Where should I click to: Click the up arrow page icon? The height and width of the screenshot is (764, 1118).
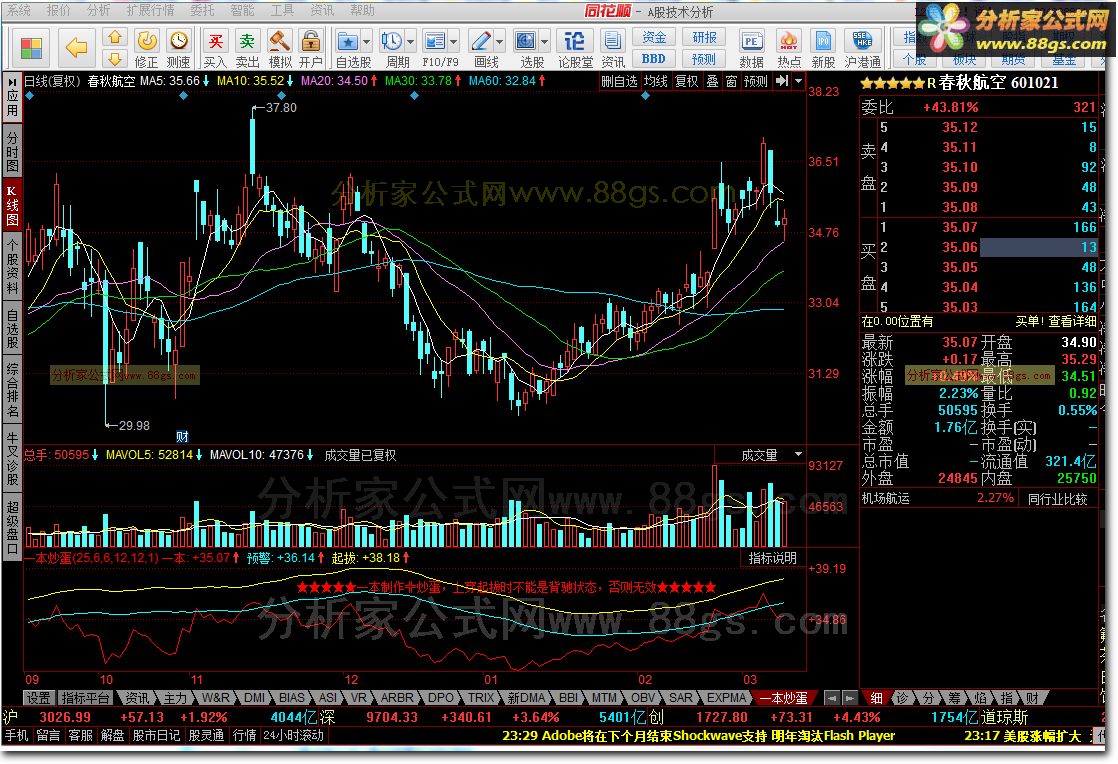point(115,37)
